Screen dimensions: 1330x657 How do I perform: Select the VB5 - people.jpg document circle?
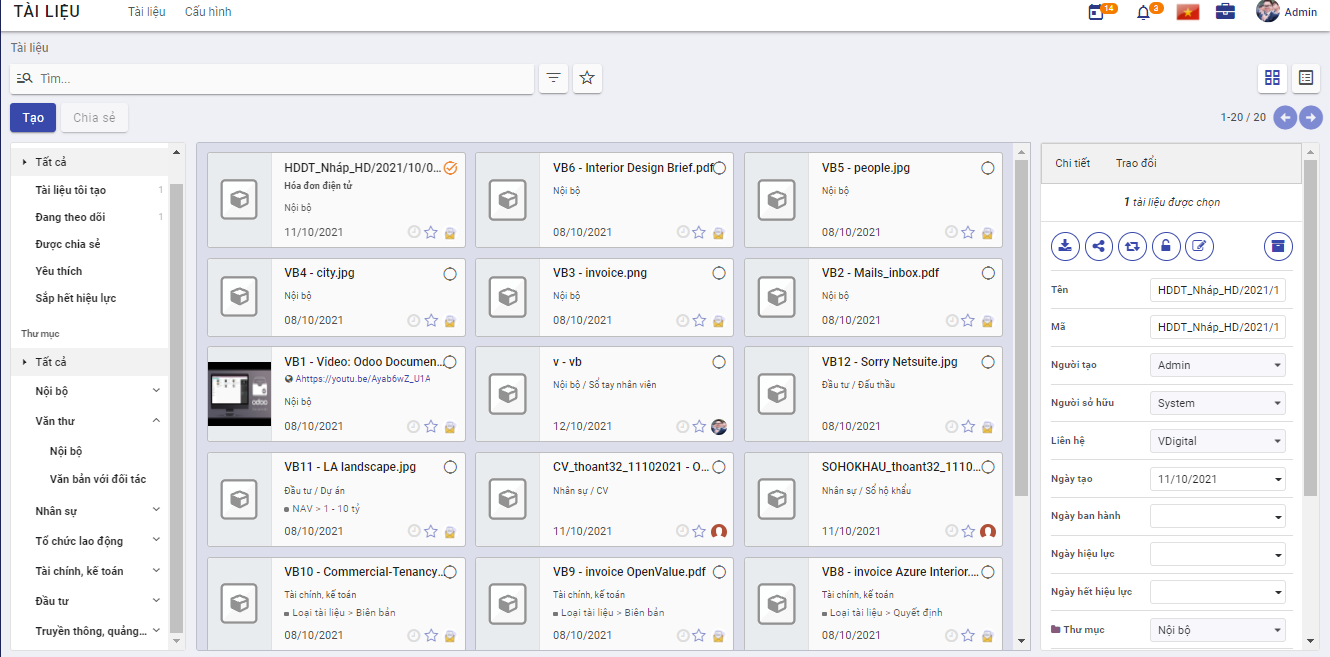pos(988,168)
